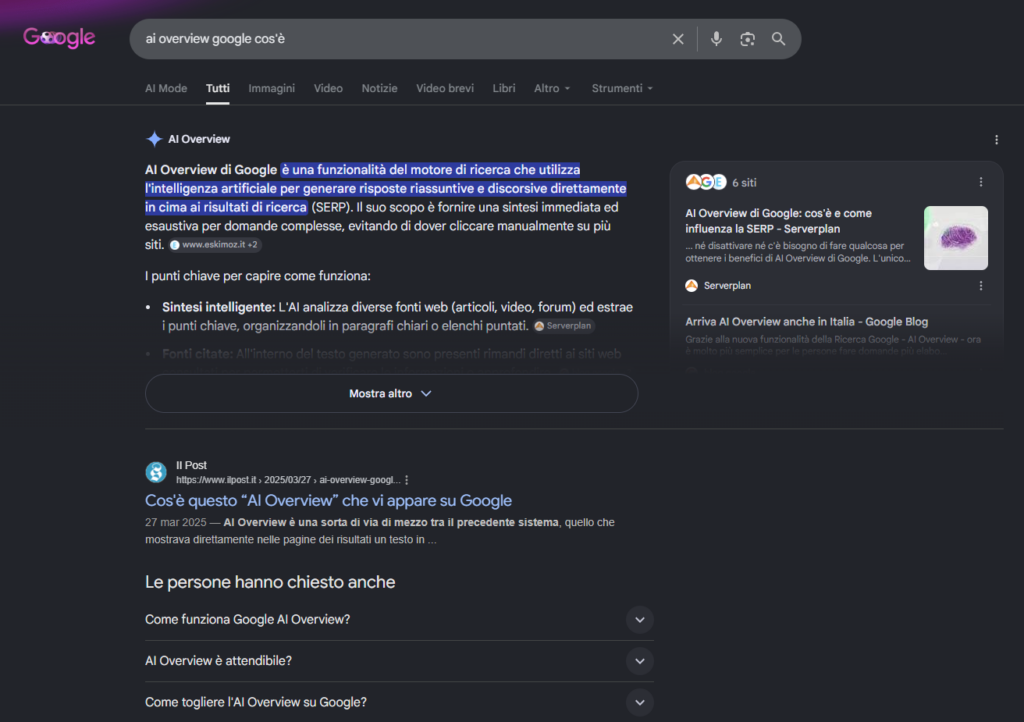Open the Video brevi tab
This screenshot has height=722, width=1024.
[445, 88]
